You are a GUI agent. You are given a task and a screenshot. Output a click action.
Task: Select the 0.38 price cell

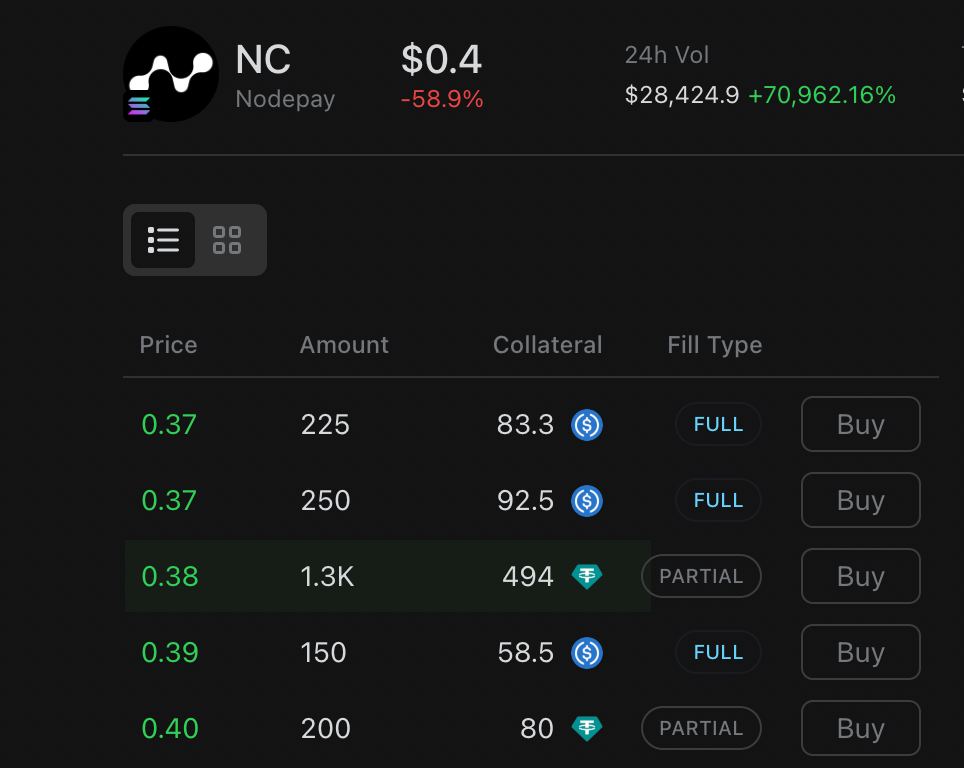click(x=170, y=576)
